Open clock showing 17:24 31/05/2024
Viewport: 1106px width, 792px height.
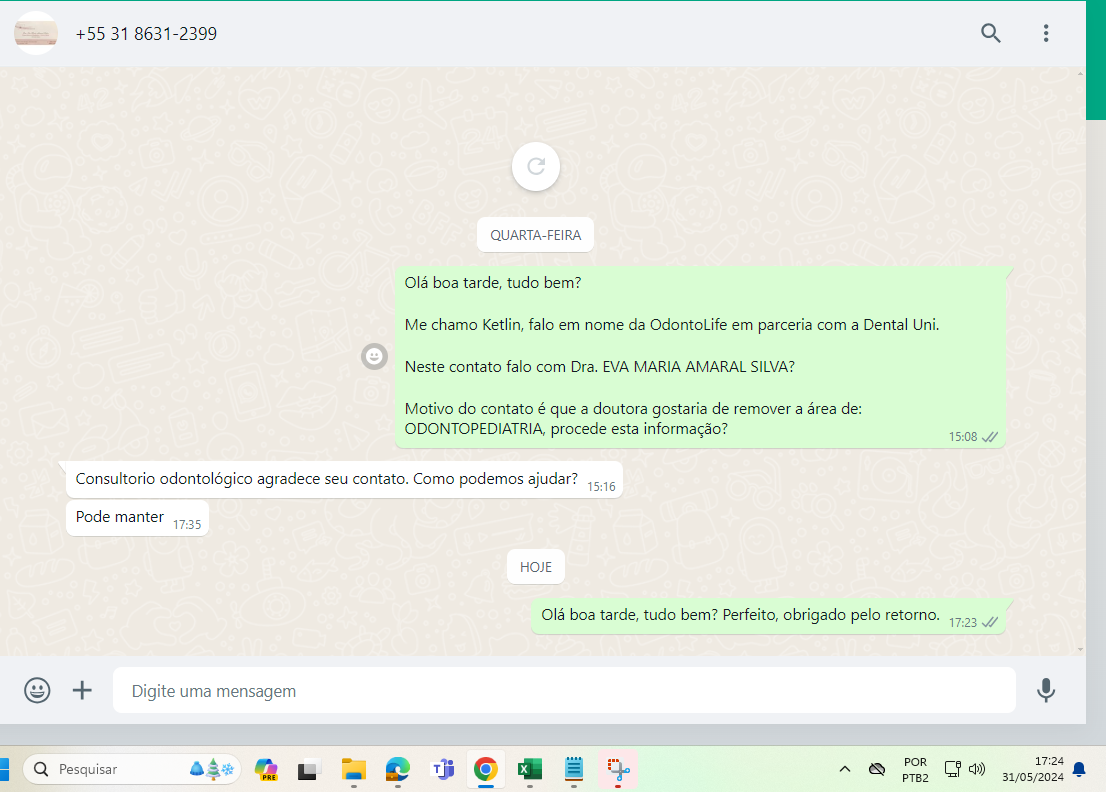[x=1033, y=769]
